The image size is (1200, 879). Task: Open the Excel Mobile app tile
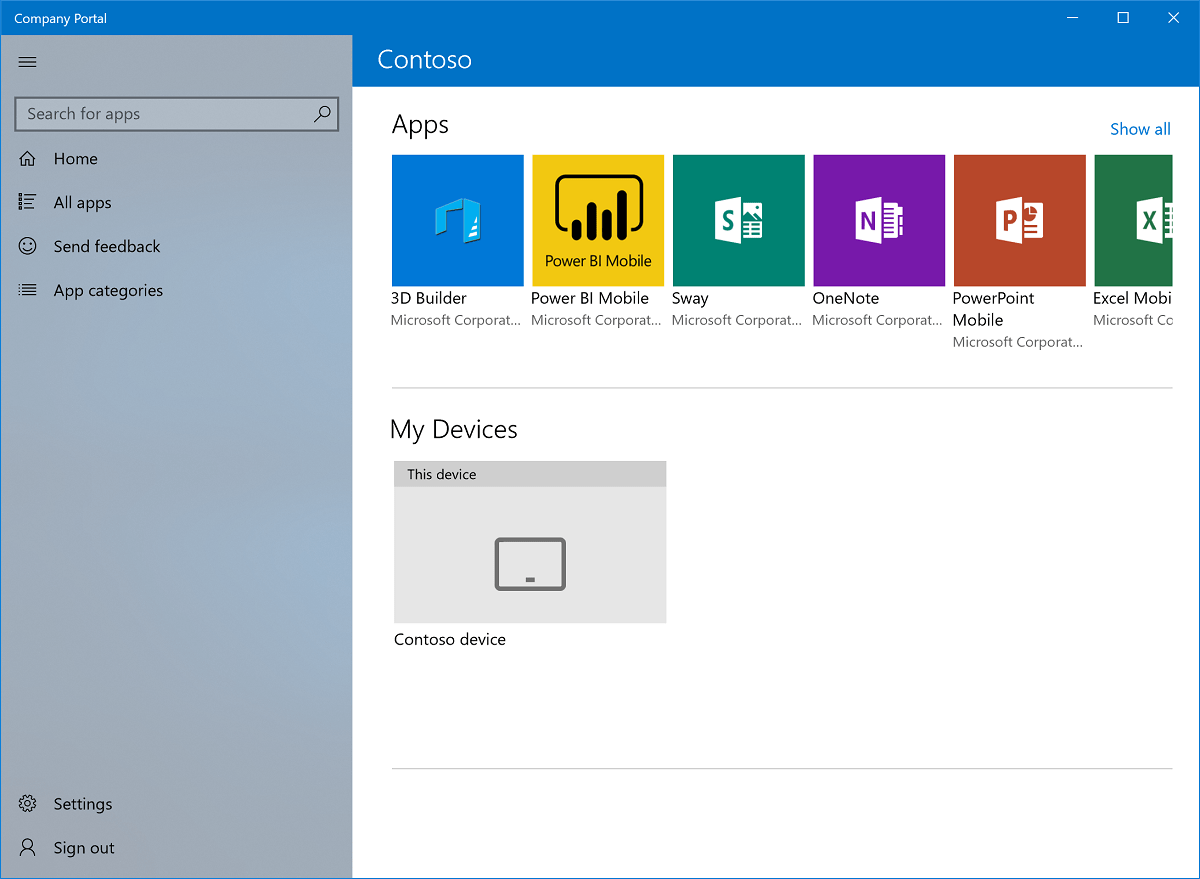(x=1133, y=220)
